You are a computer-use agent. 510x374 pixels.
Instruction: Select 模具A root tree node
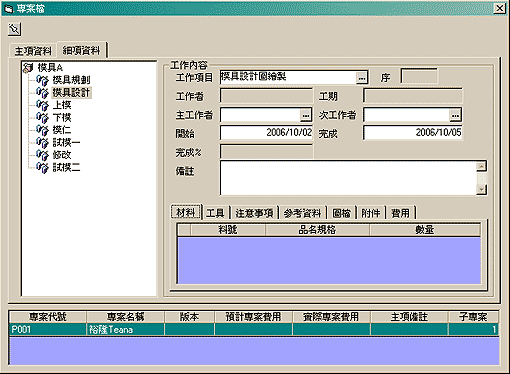[50, 68]
